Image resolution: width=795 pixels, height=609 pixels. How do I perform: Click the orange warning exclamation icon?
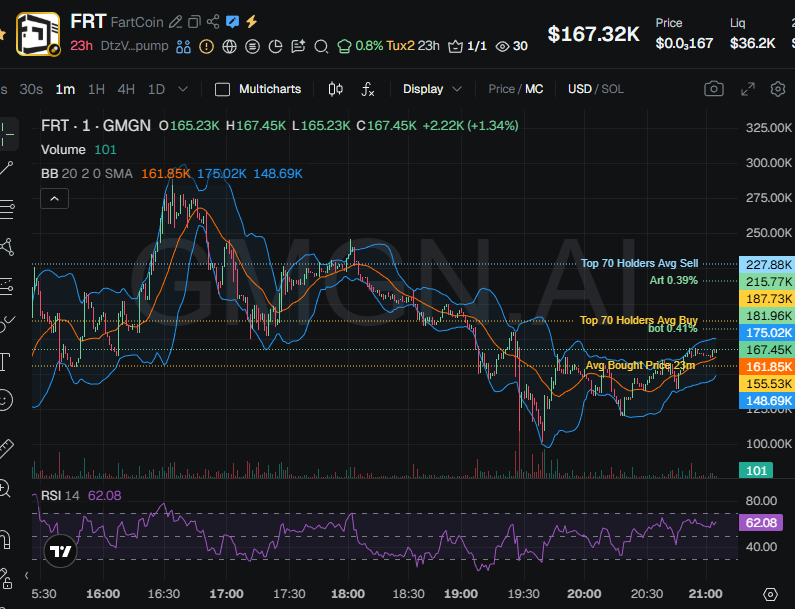[206, 47]
